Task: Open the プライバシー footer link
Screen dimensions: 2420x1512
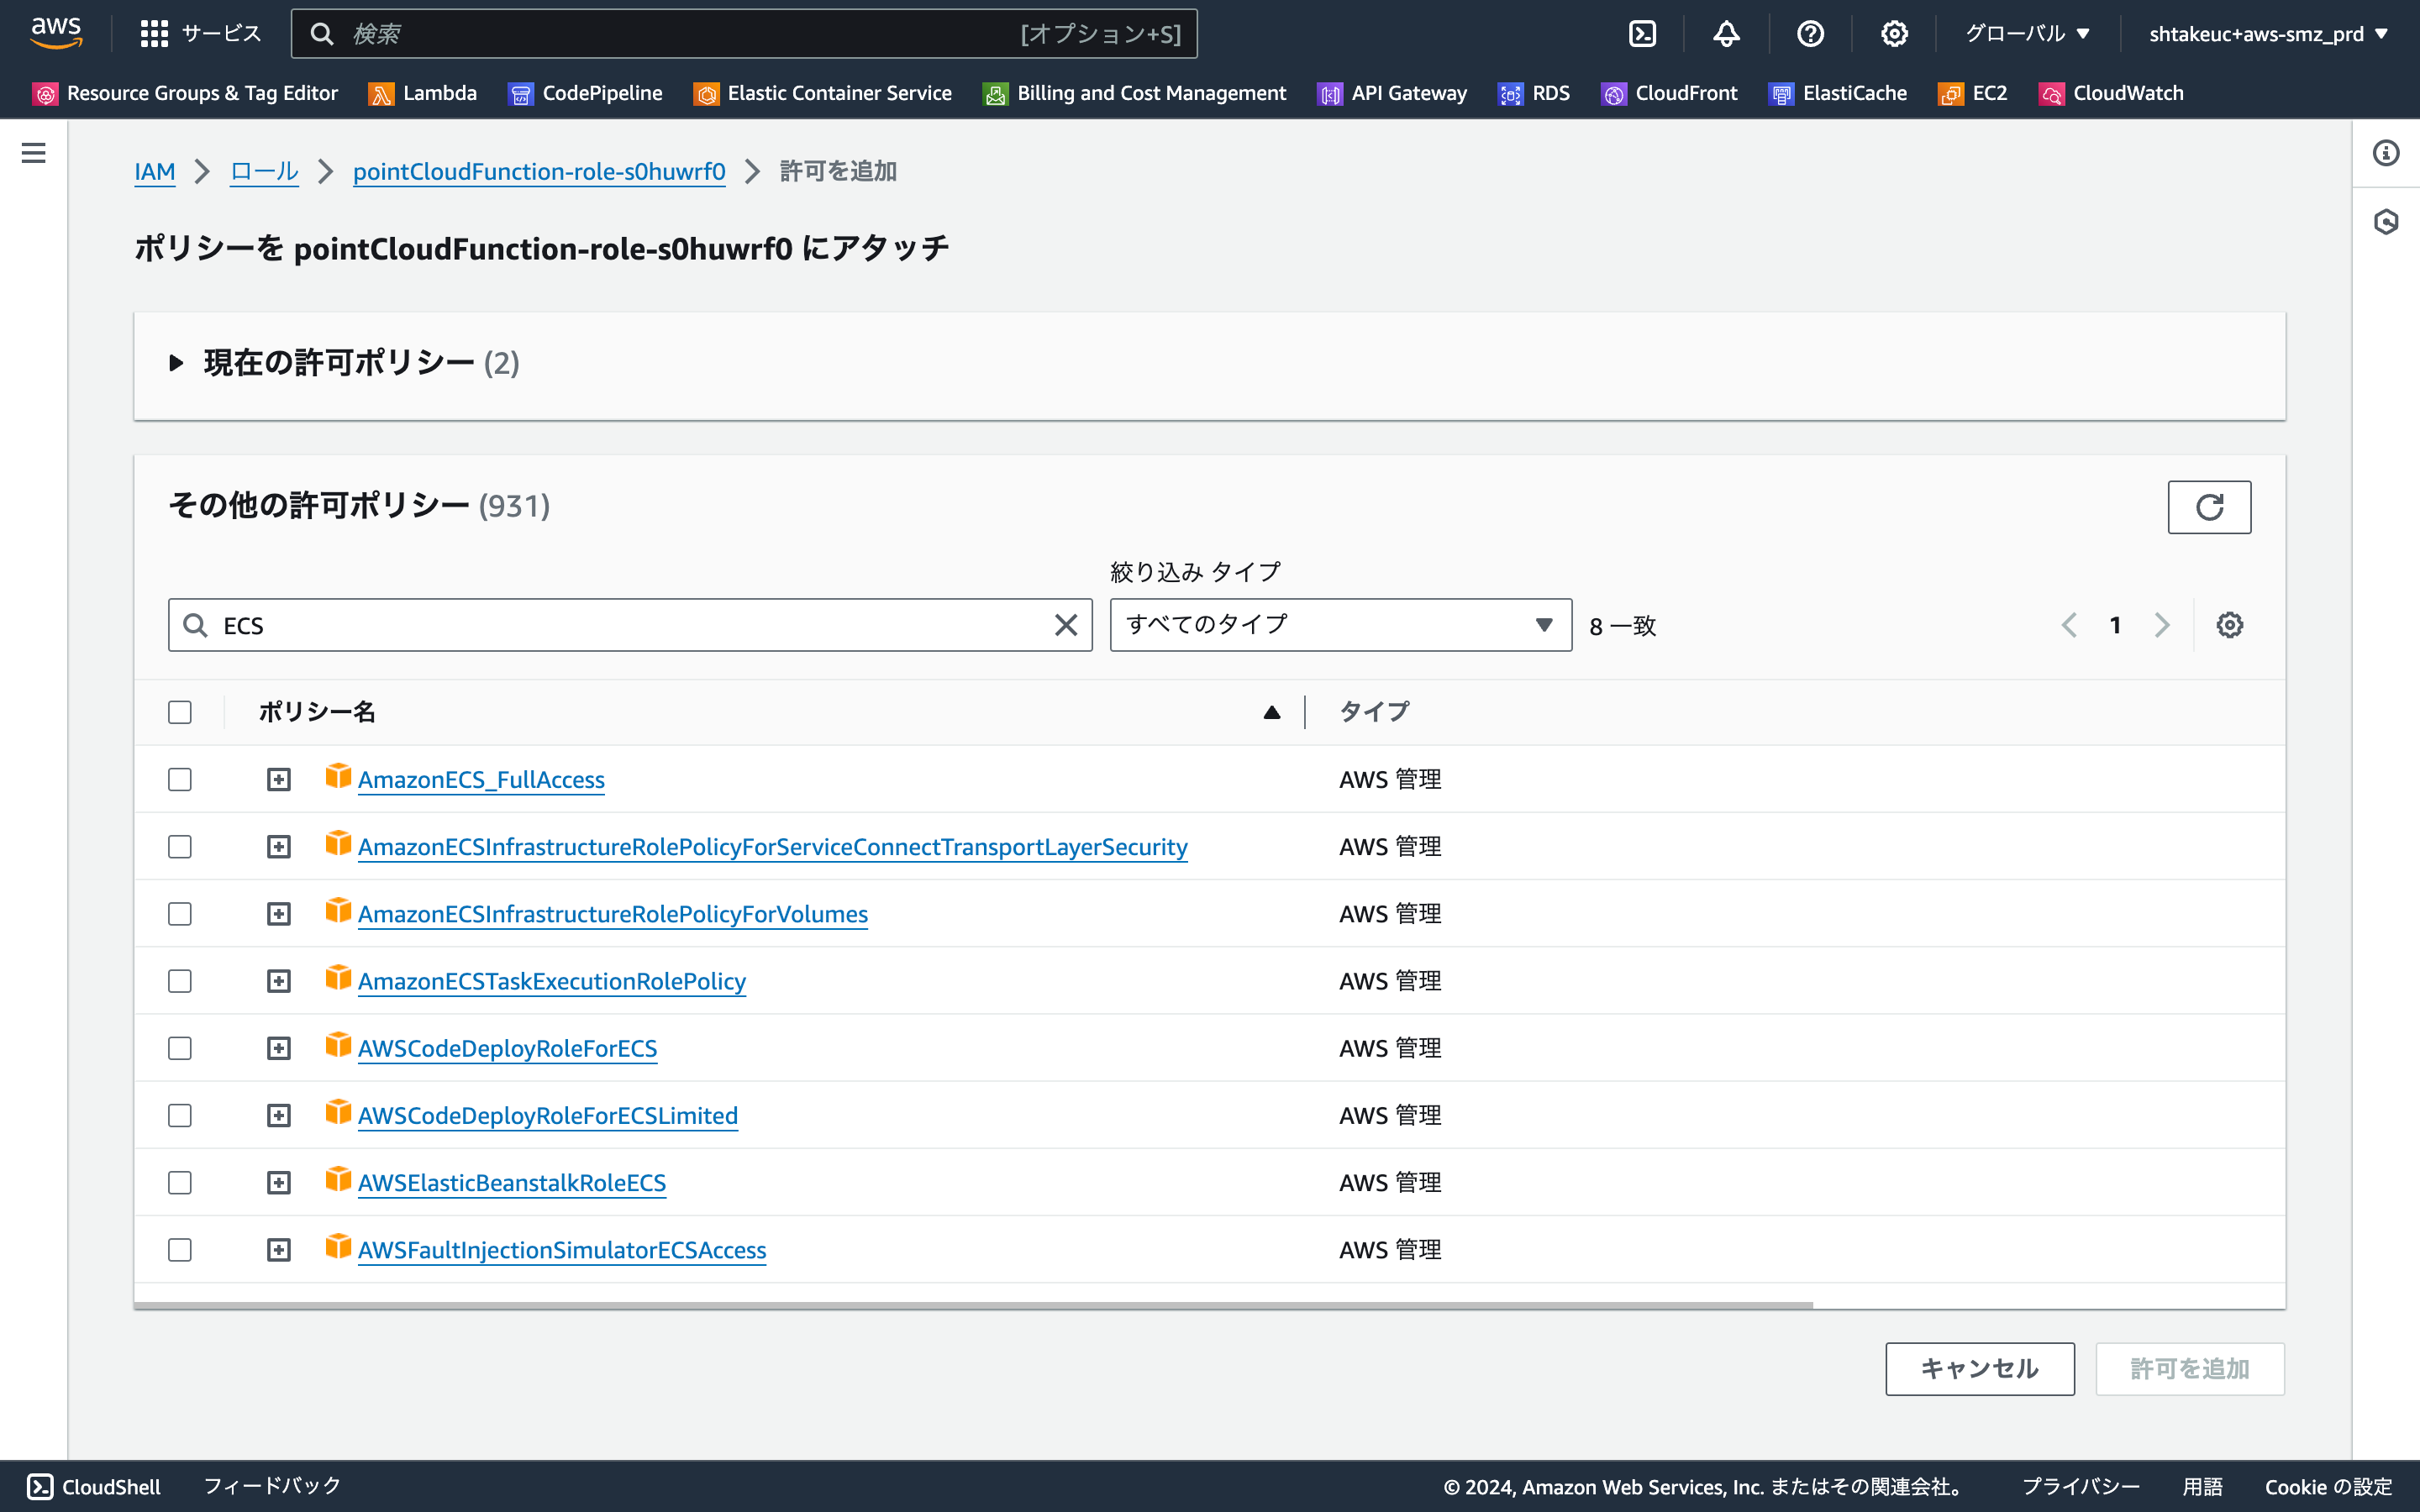Action: click(x=2081, y=1486)
